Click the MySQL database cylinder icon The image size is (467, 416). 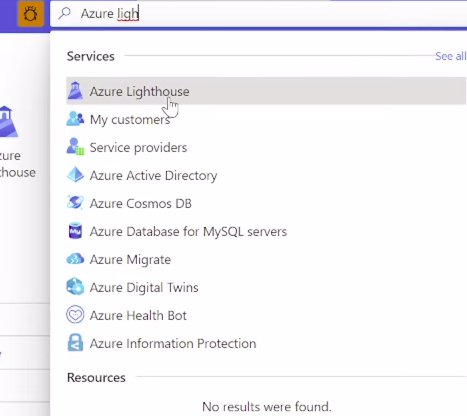[x=75, y=231]
